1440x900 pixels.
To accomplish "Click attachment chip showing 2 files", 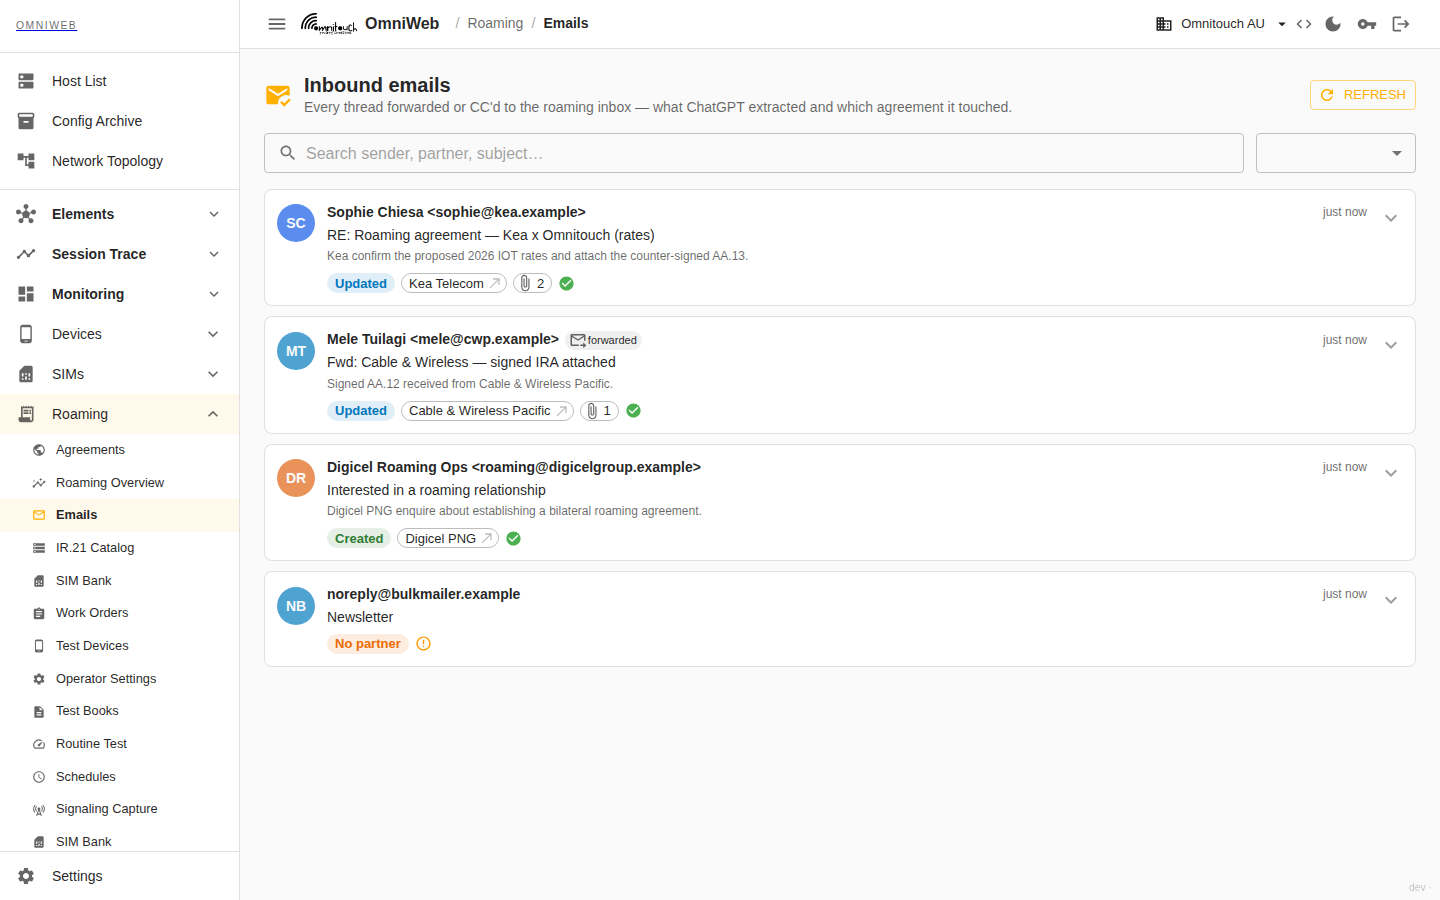I will coord(532,284).
